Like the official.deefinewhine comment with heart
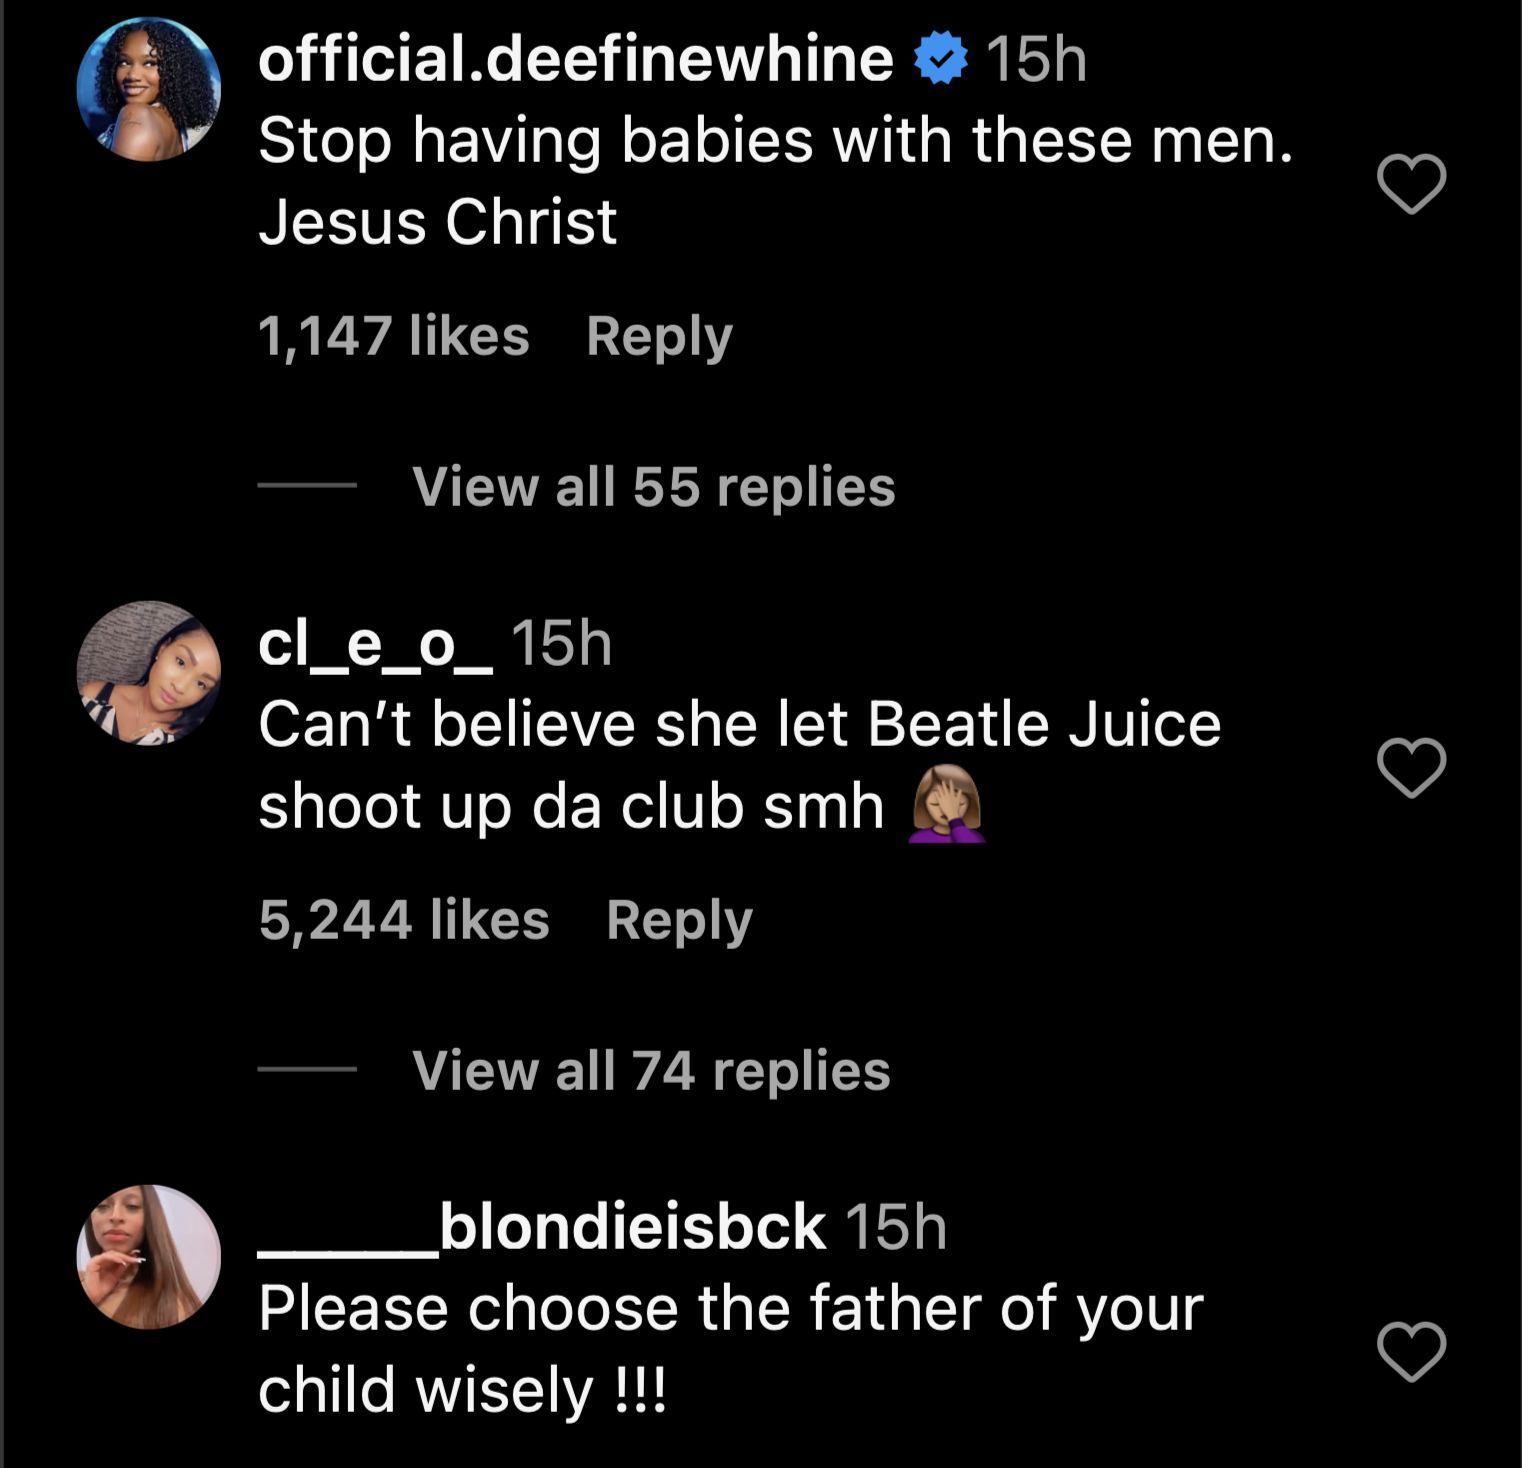The width and height of the screenshot is (1522, 1468). pos(1411,184)
